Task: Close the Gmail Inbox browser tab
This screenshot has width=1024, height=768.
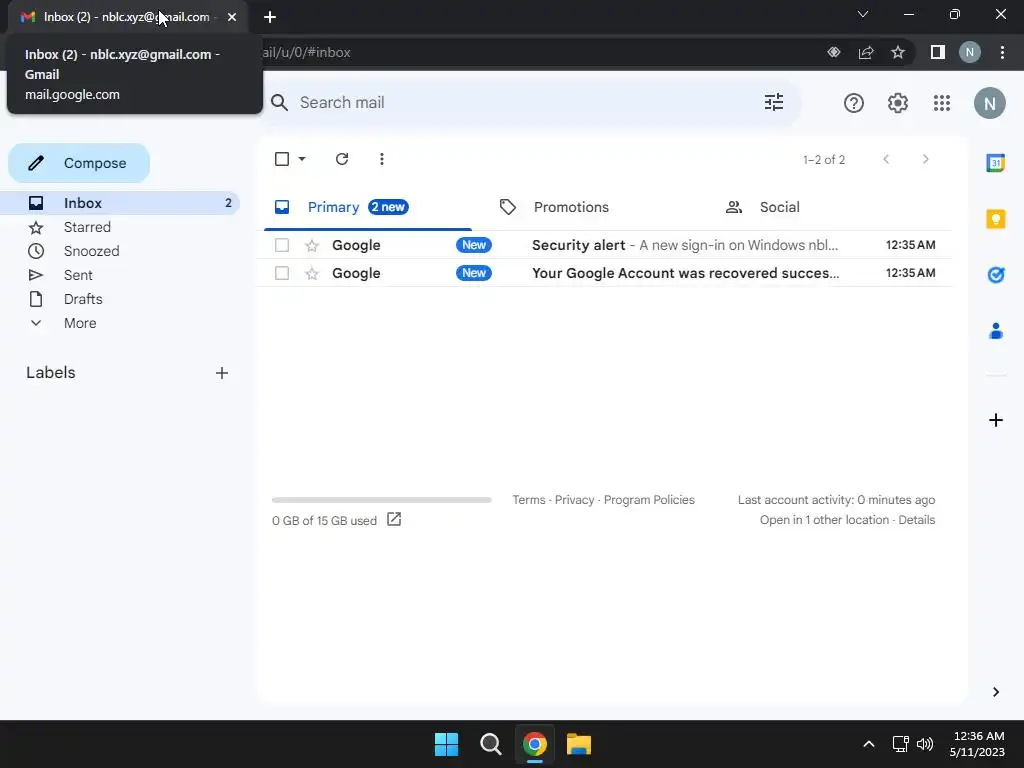Action: 232,17
